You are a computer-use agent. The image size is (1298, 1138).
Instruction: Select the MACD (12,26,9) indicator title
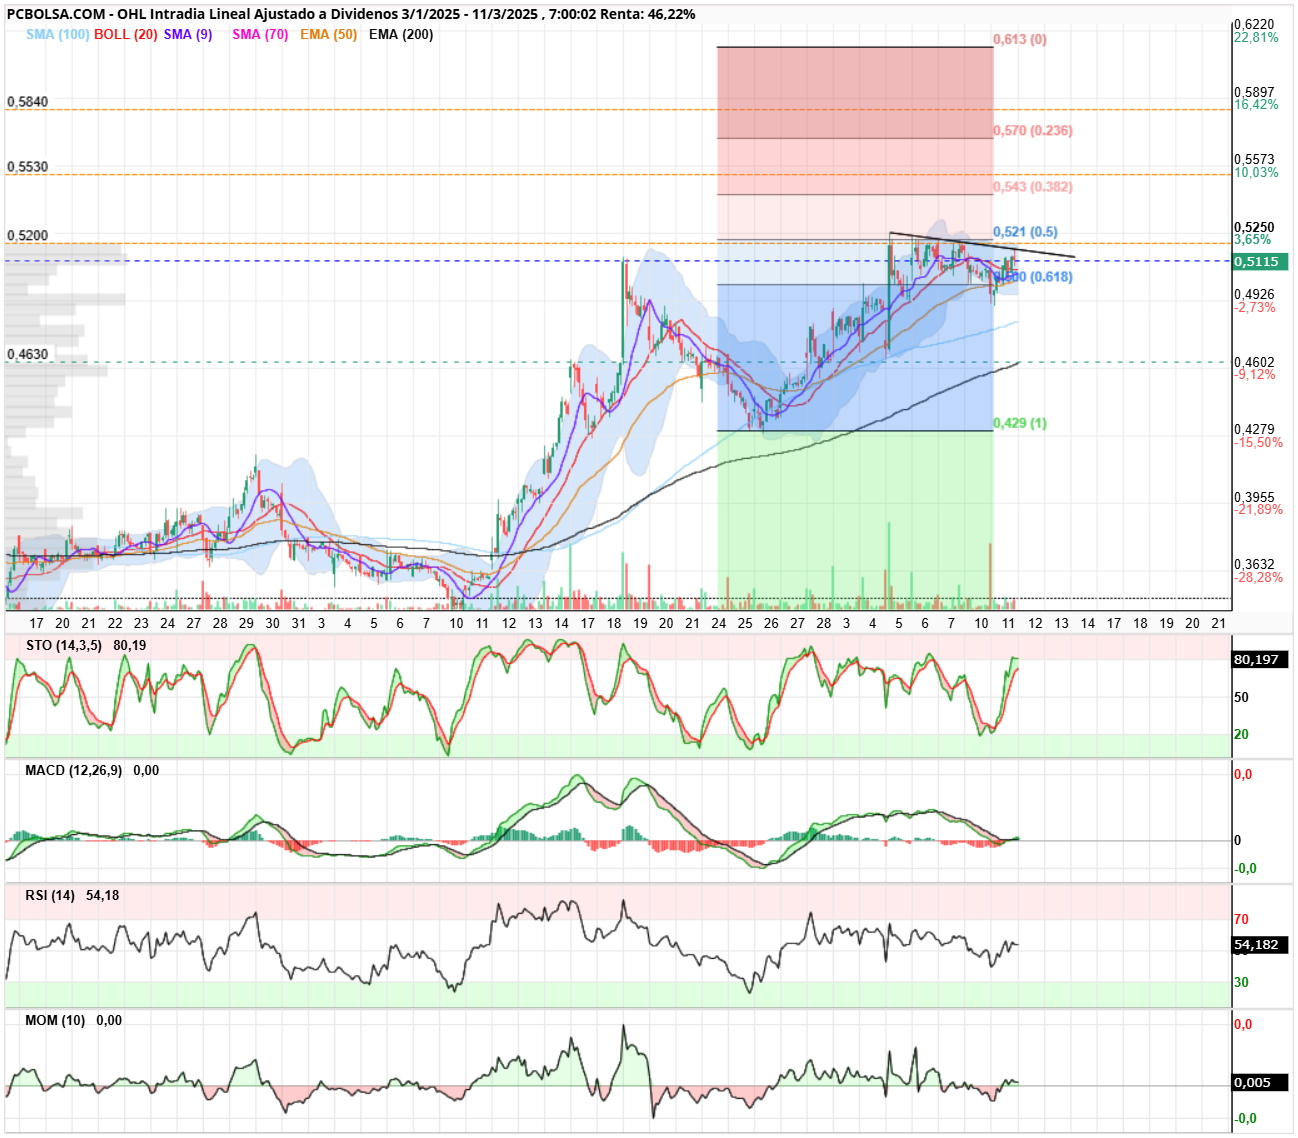(x=73, y=770)
